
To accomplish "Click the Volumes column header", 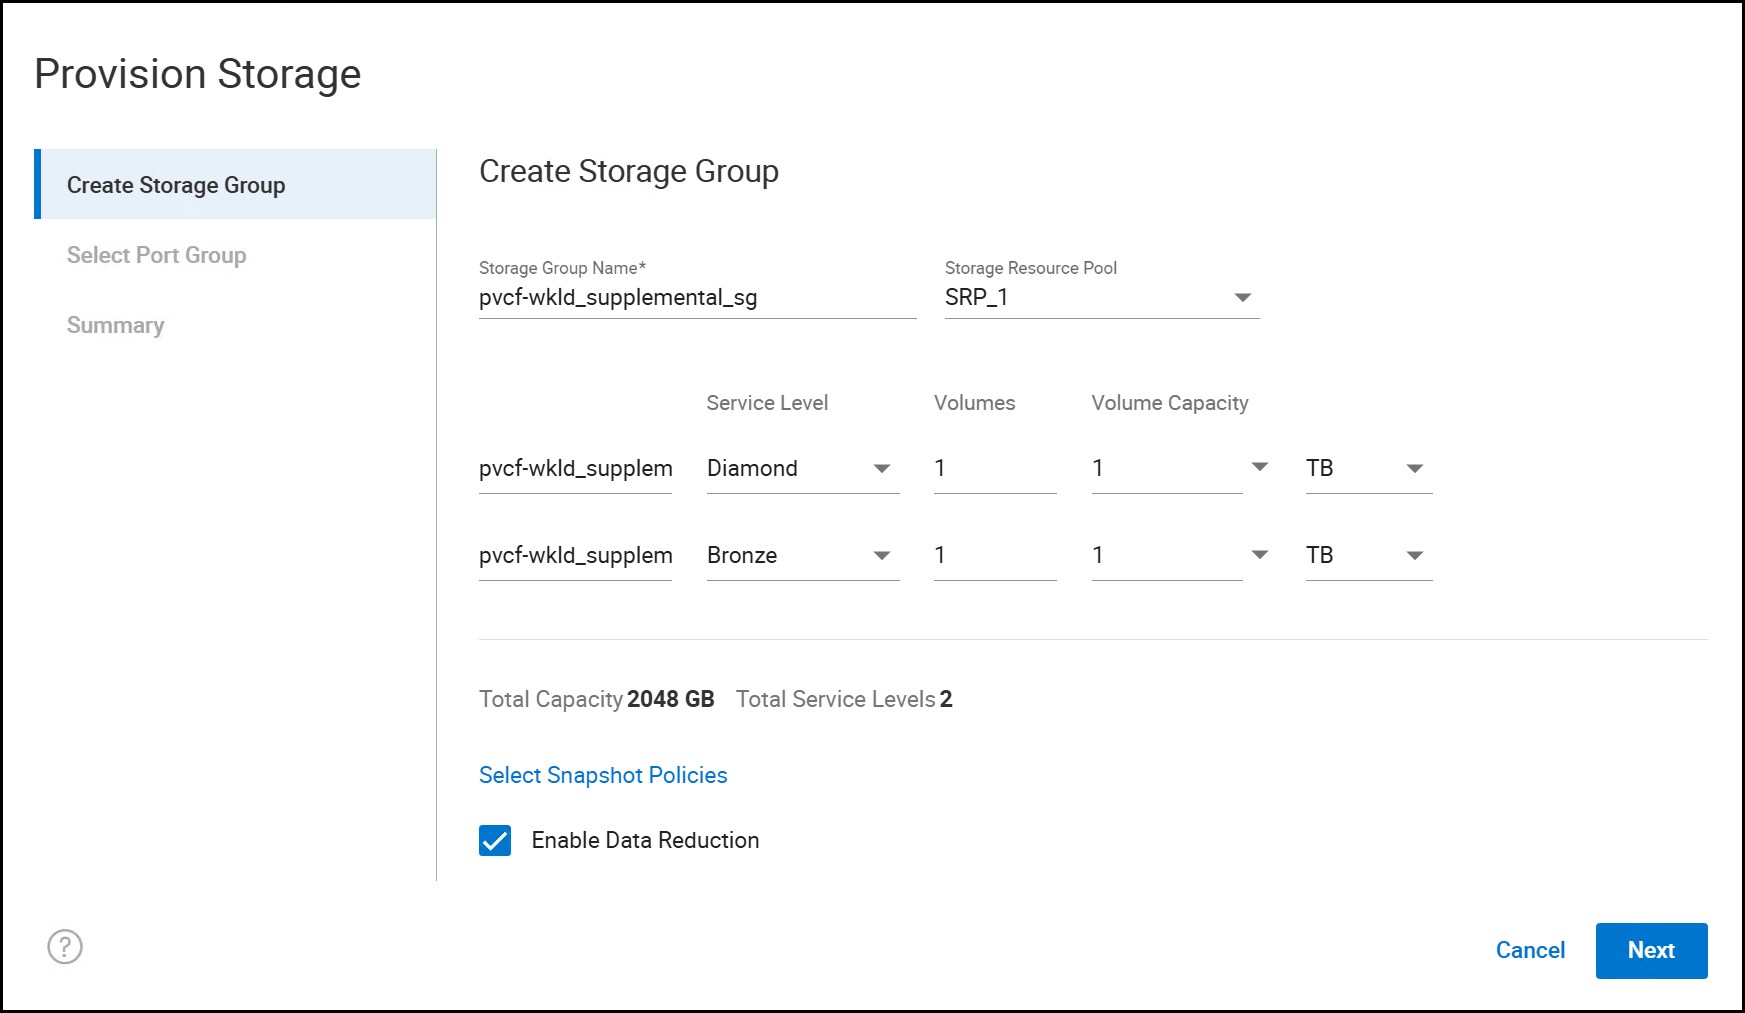I will point(974,403).
